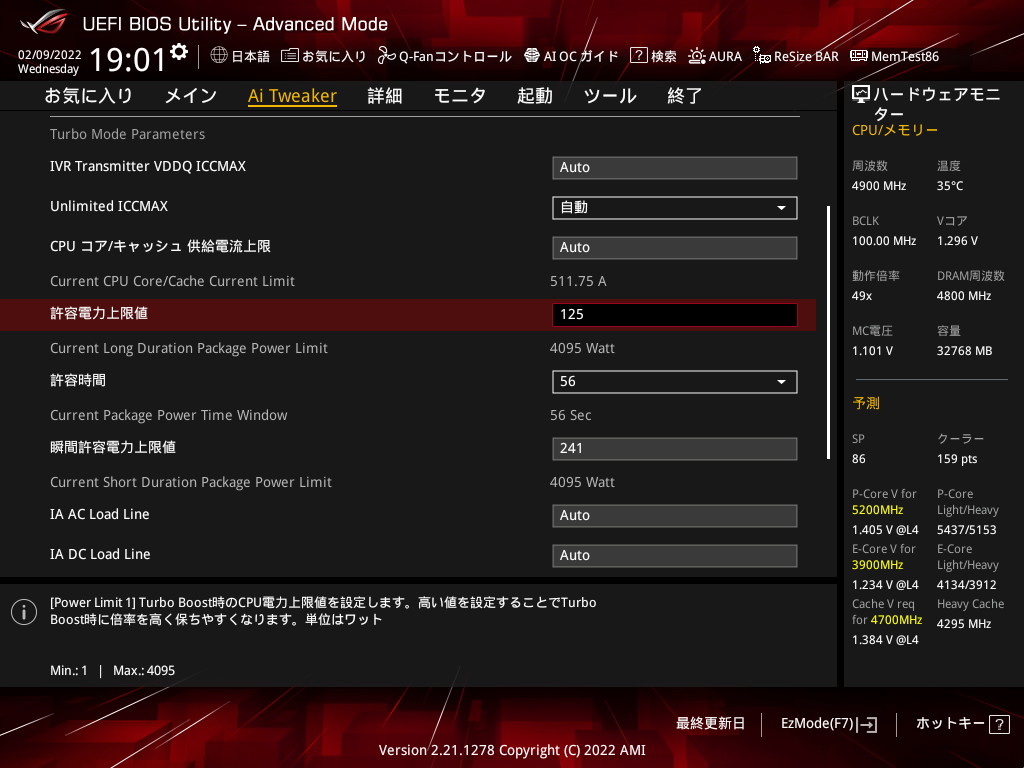Click CPU/メモリー section label

[x=895, y=130]
